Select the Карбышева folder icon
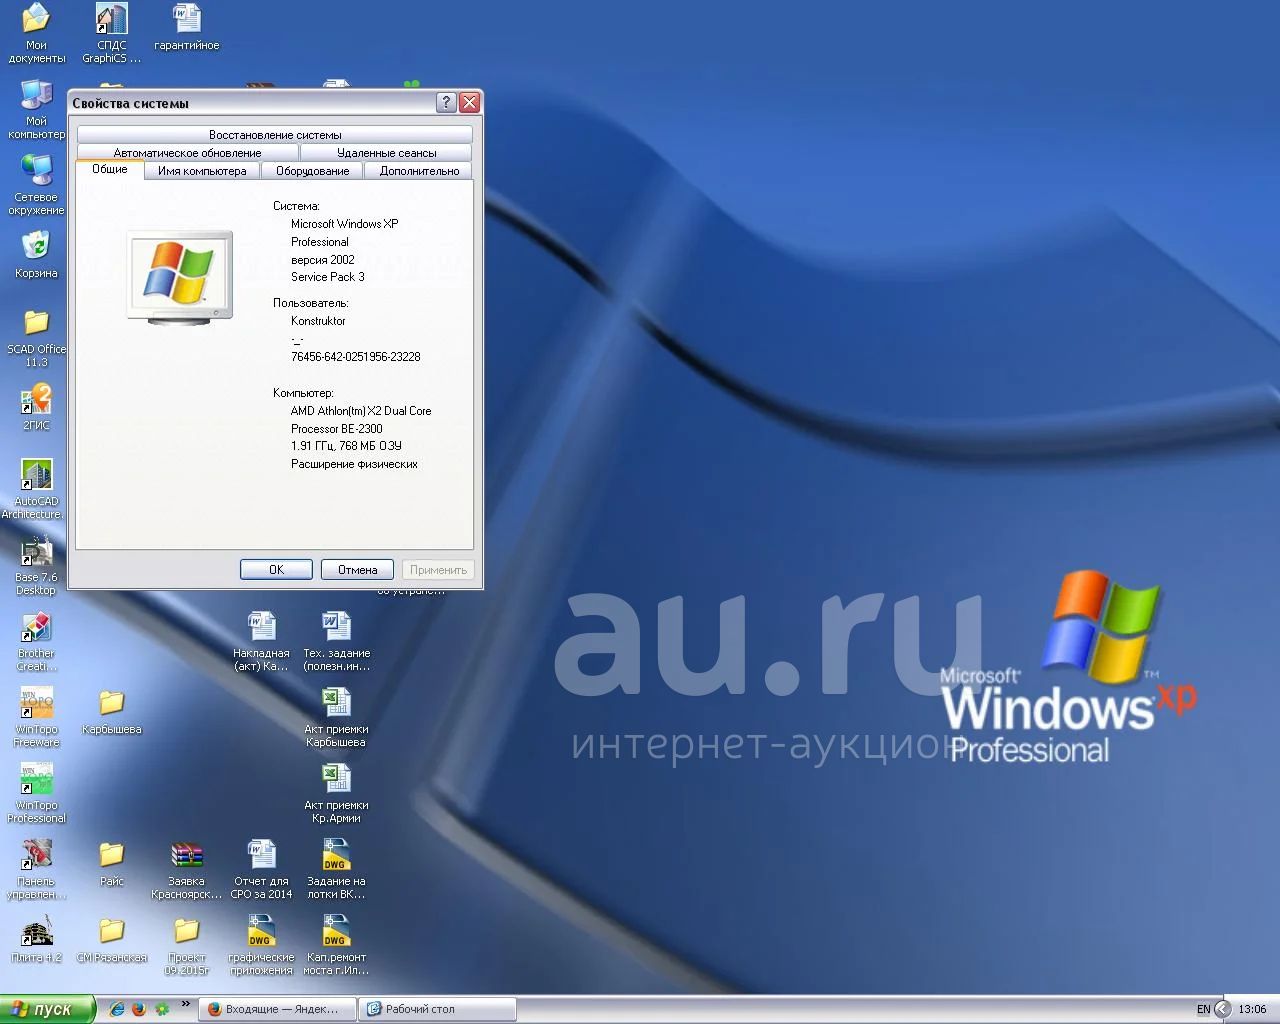This screenshot has height=1024, width=1280. click(x=111, y=711)
